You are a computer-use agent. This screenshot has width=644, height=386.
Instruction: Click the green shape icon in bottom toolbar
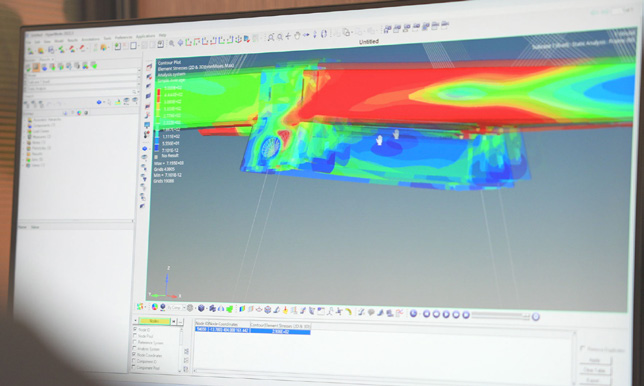coord(229,308)
